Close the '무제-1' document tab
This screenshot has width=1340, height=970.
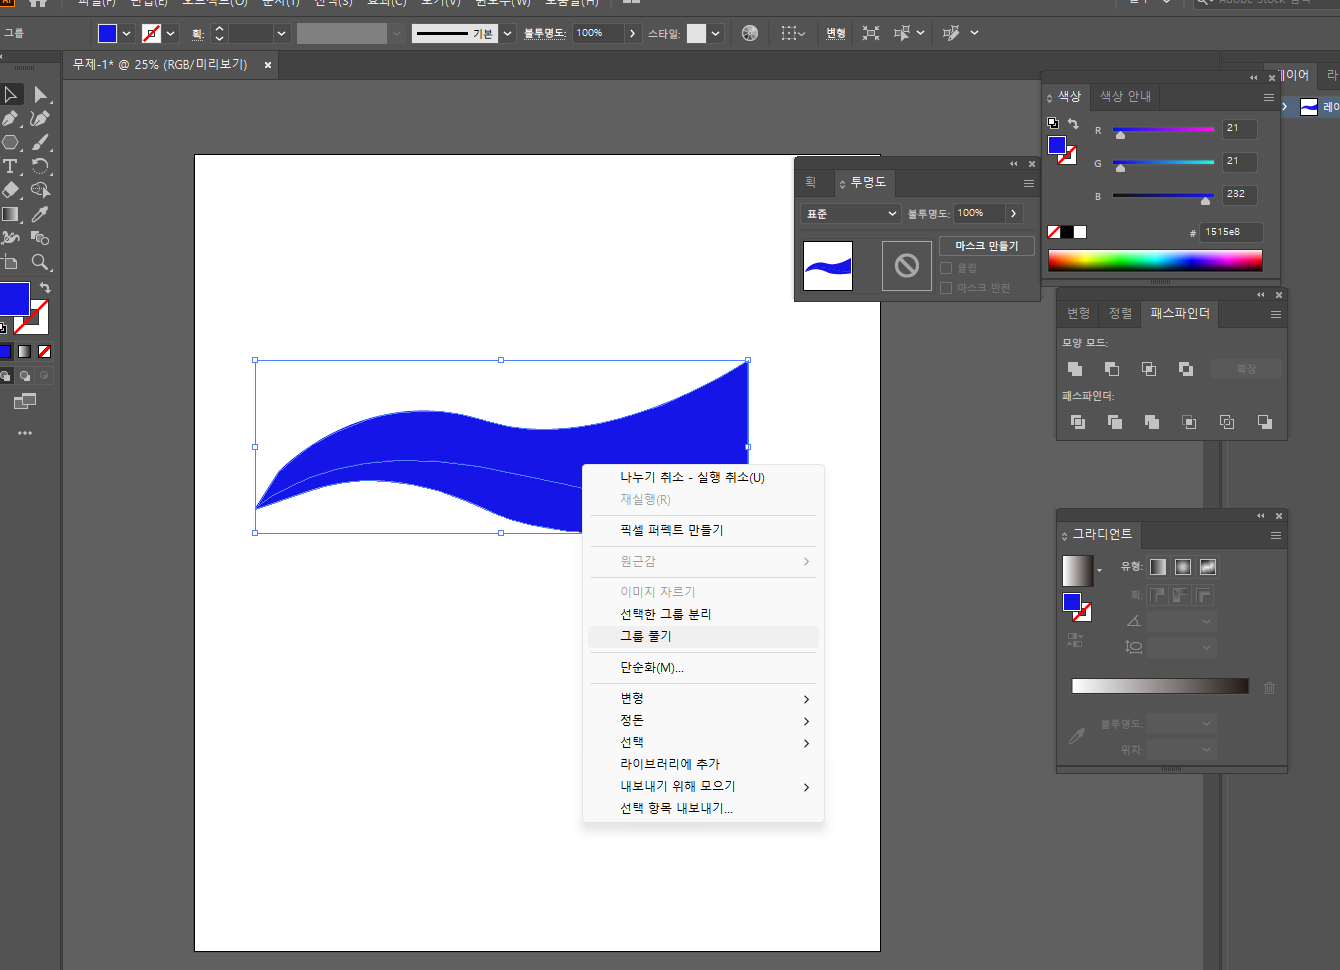268,65
